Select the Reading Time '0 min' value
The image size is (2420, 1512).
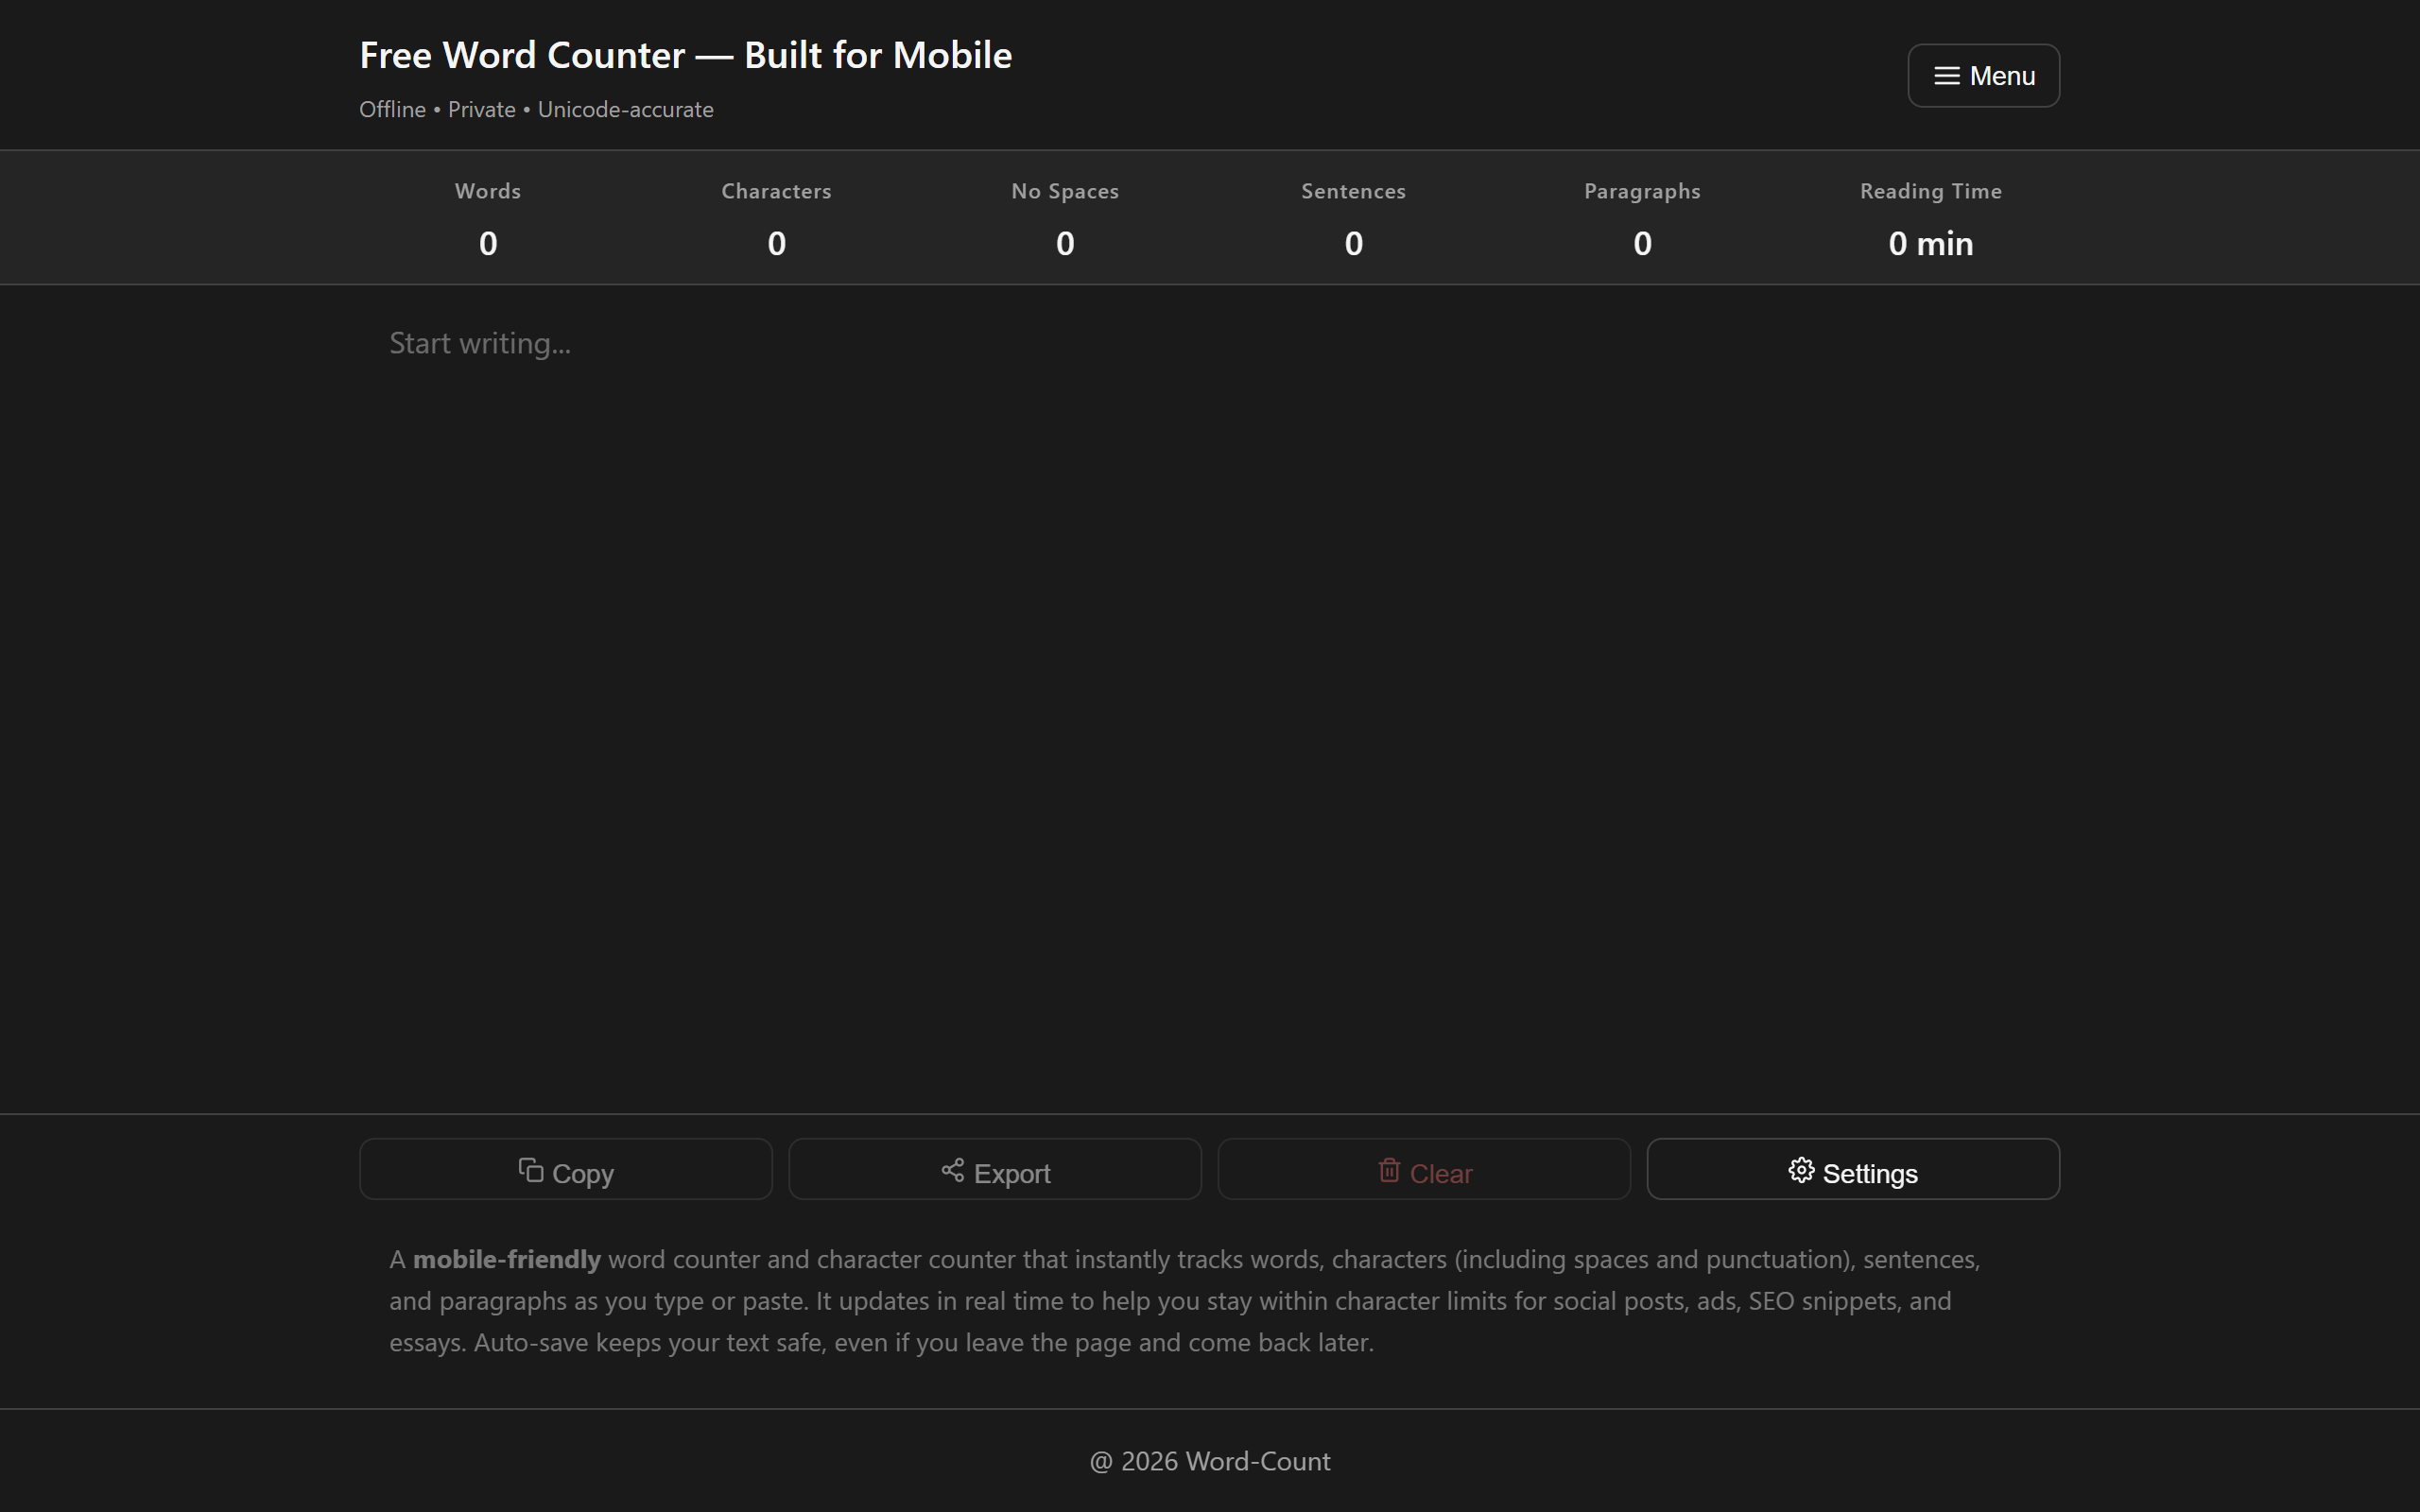pos(1931,243)
